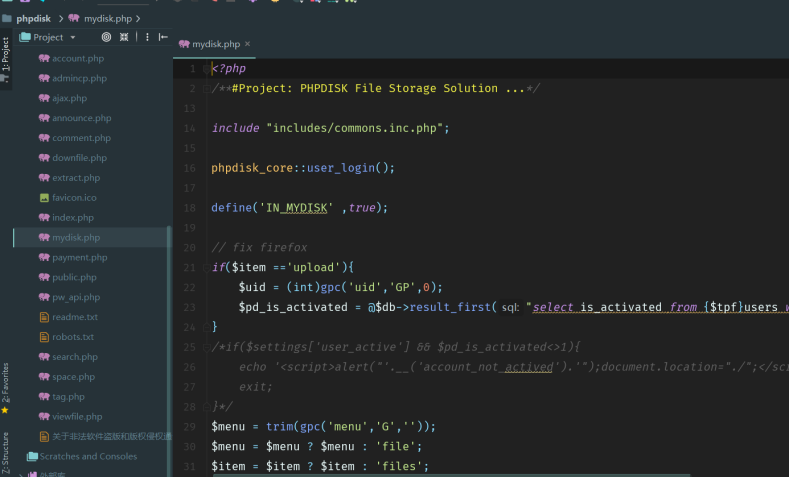Screen dimensions: 789x478
Task: Select payment.php in the project tree
Action: click(80, 258)
